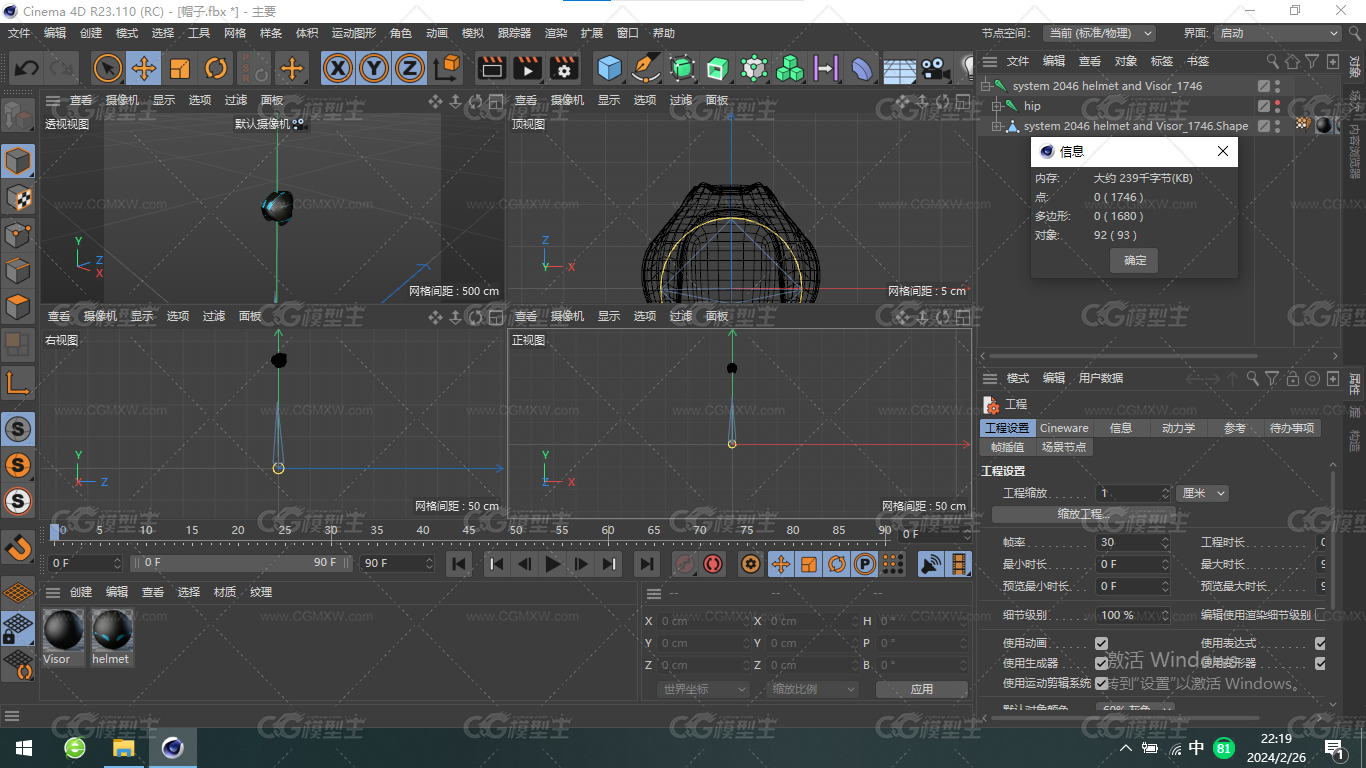1366x768 pixels.
Task: Open the 运动图形 menu
Action: (x=354, y=33)
